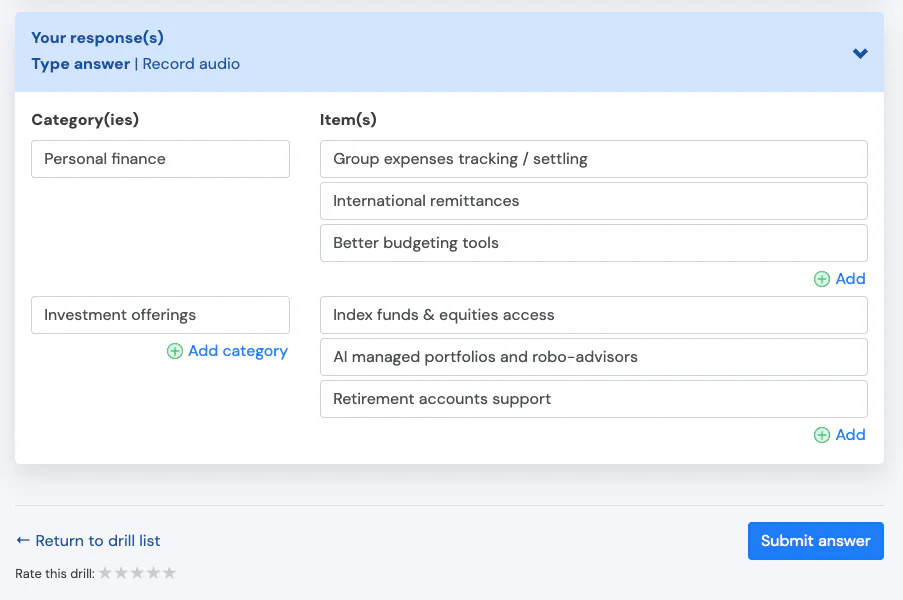Image resolution: width=903 pixels, height=600 pixels.
Task: Click the AI managed portfolios item field
Action: (594, 357)
